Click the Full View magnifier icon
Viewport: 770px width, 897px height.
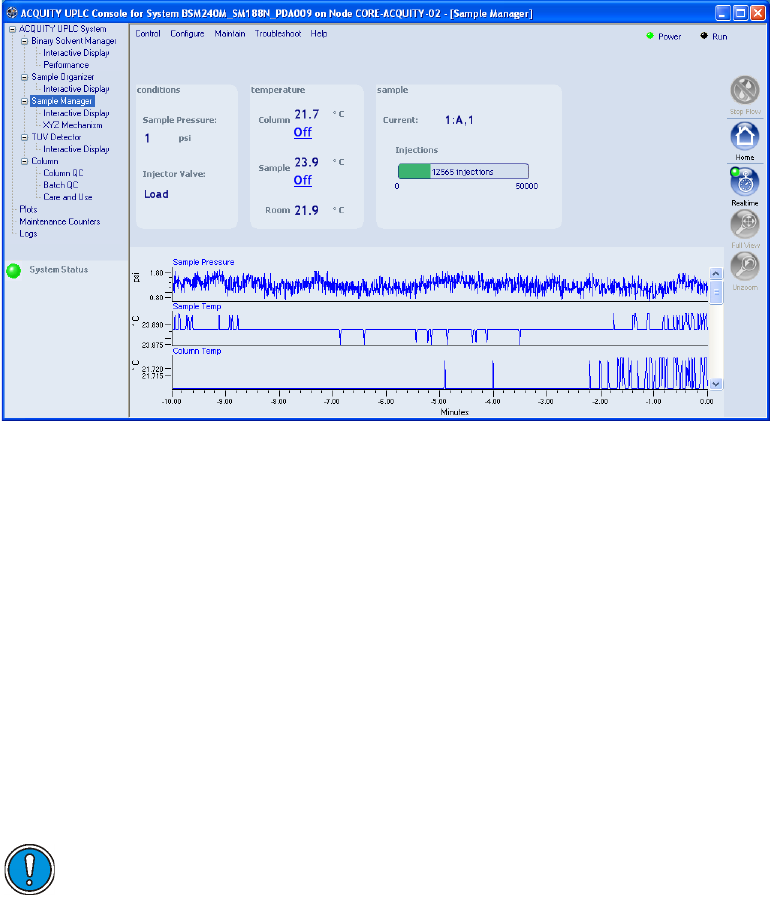[x=745, y=224]
